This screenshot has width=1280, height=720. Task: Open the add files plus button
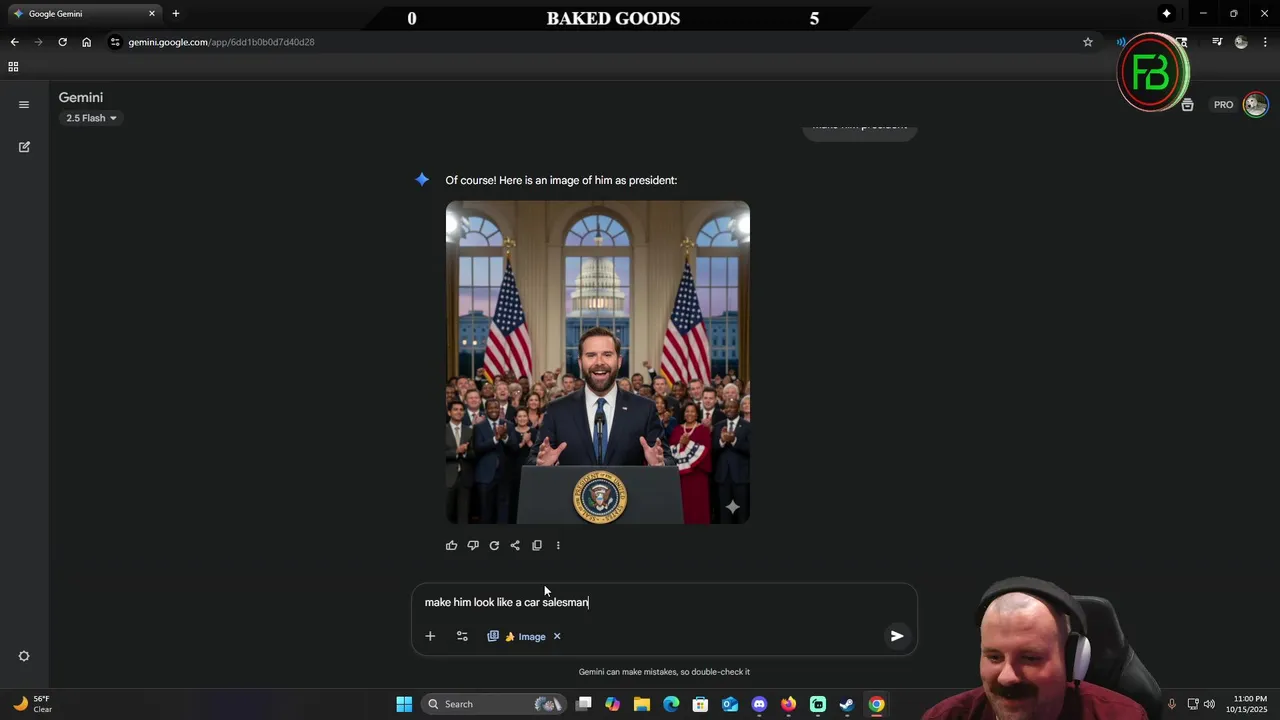coord(430,636)
